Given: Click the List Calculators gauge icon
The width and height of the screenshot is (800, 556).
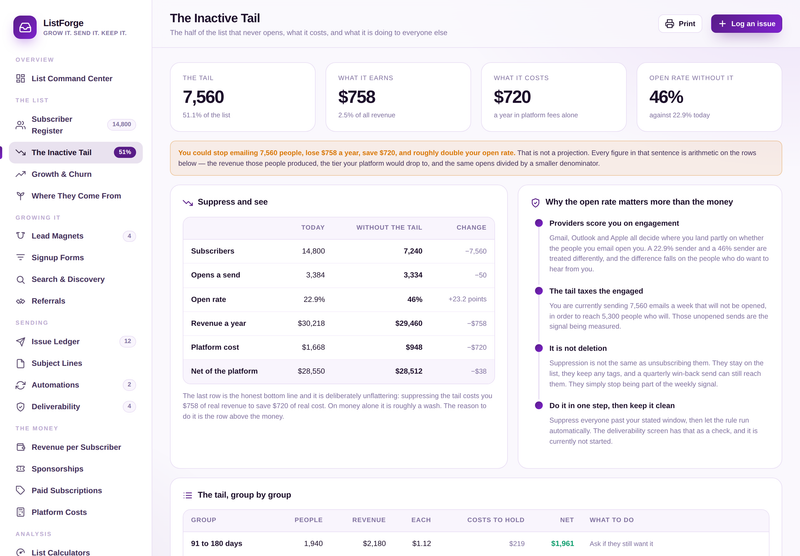Looking at the screenshot, I should (x=20, y=552).
